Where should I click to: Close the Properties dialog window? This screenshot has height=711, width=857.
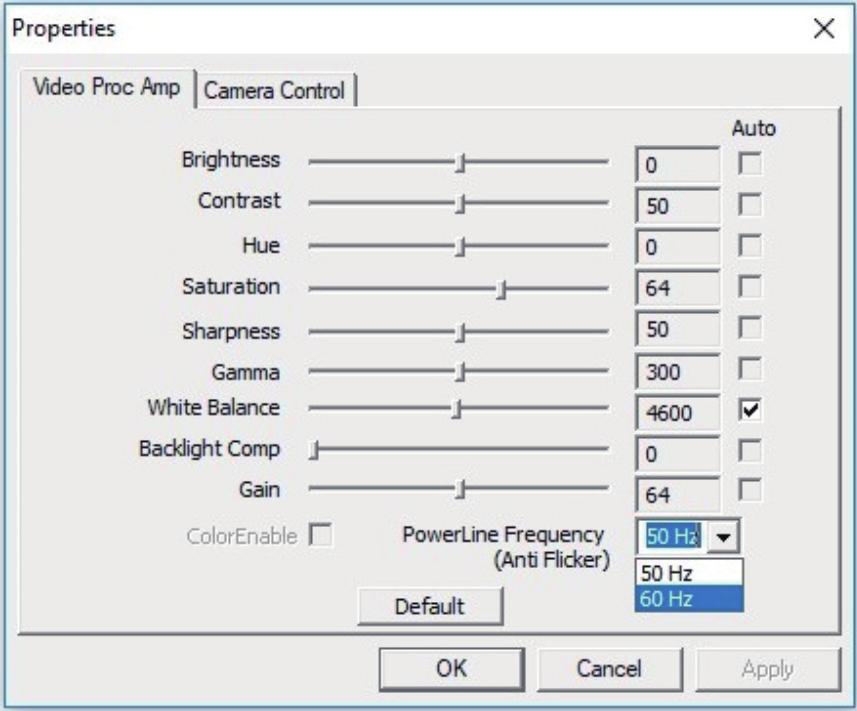[x=824, y=28]
